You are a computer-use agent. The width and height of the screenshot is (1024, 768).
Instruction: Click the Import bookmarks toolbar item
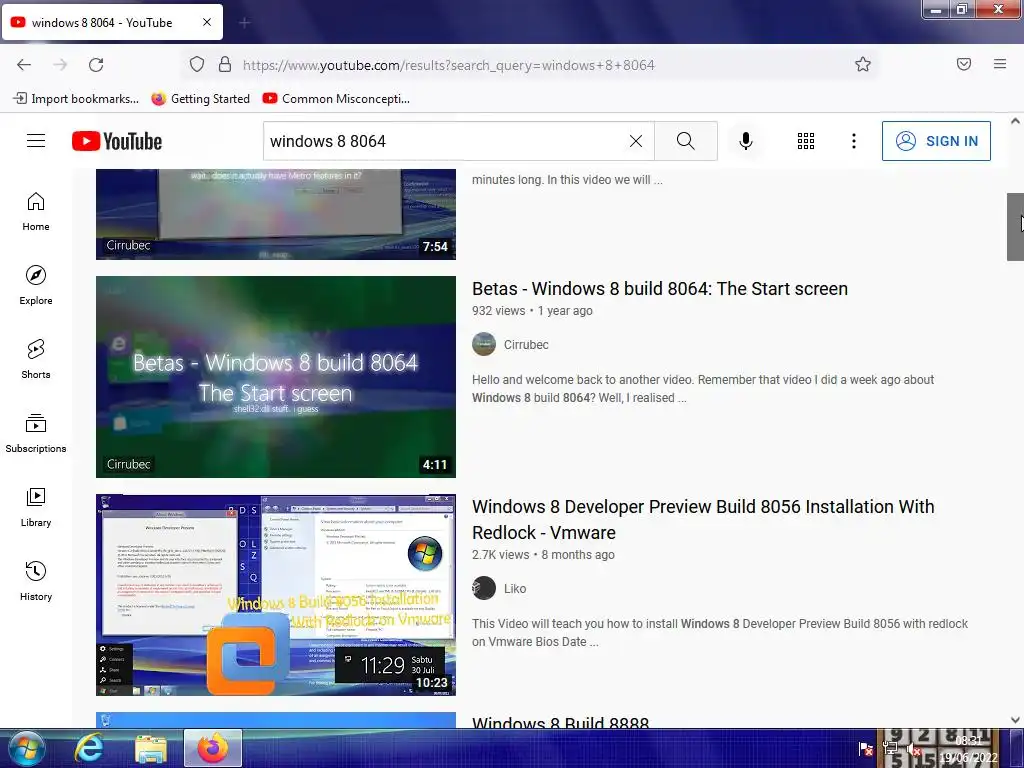(x=76, y=99)
